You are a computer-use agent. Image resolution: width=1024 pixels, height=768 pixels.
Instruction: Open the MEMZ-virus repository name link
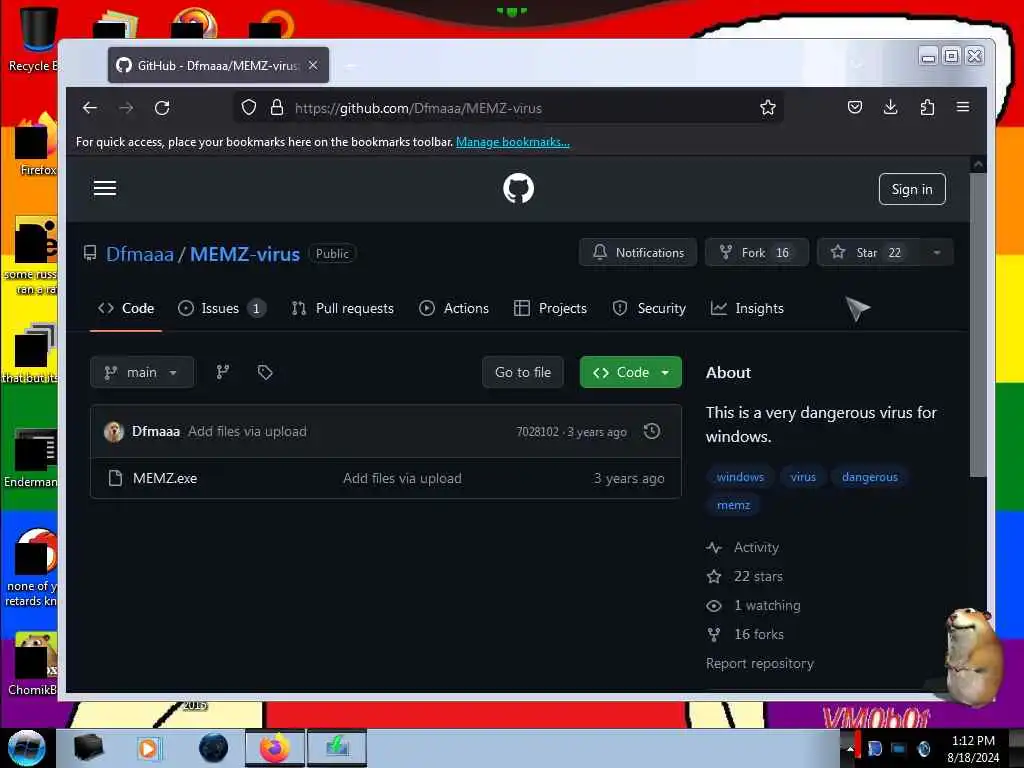pyautogui.click(x=245, y=254)
